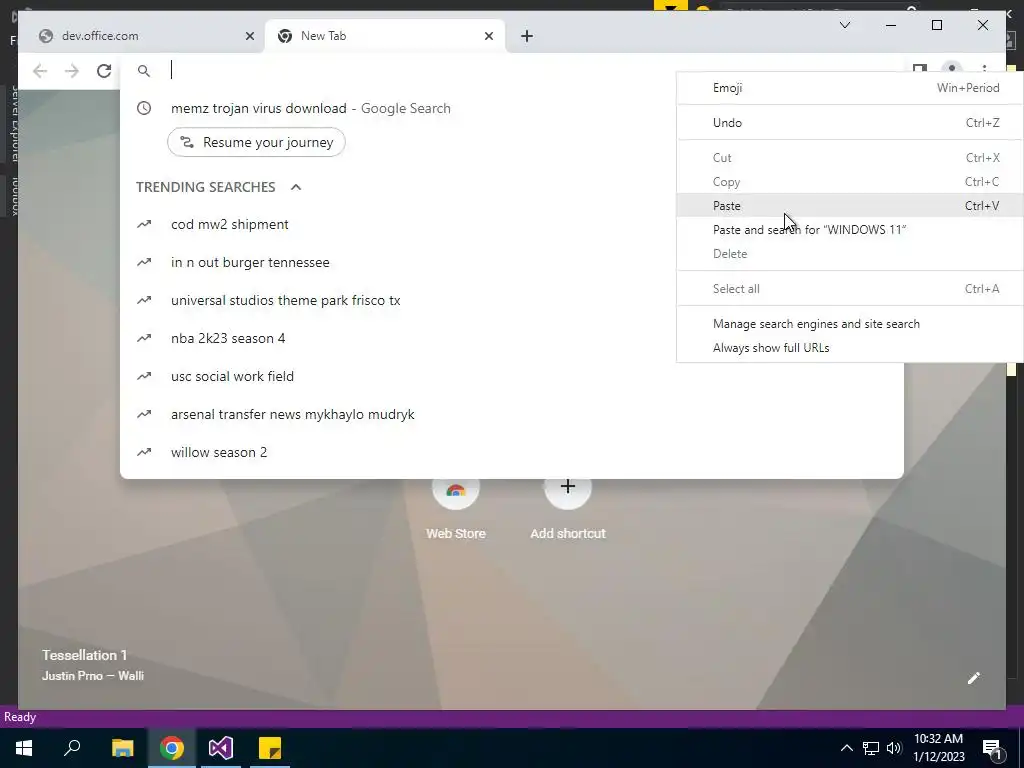Choose Emoji from the context menu
This screenshot has height=768, width=1024.
coord(850,88)
